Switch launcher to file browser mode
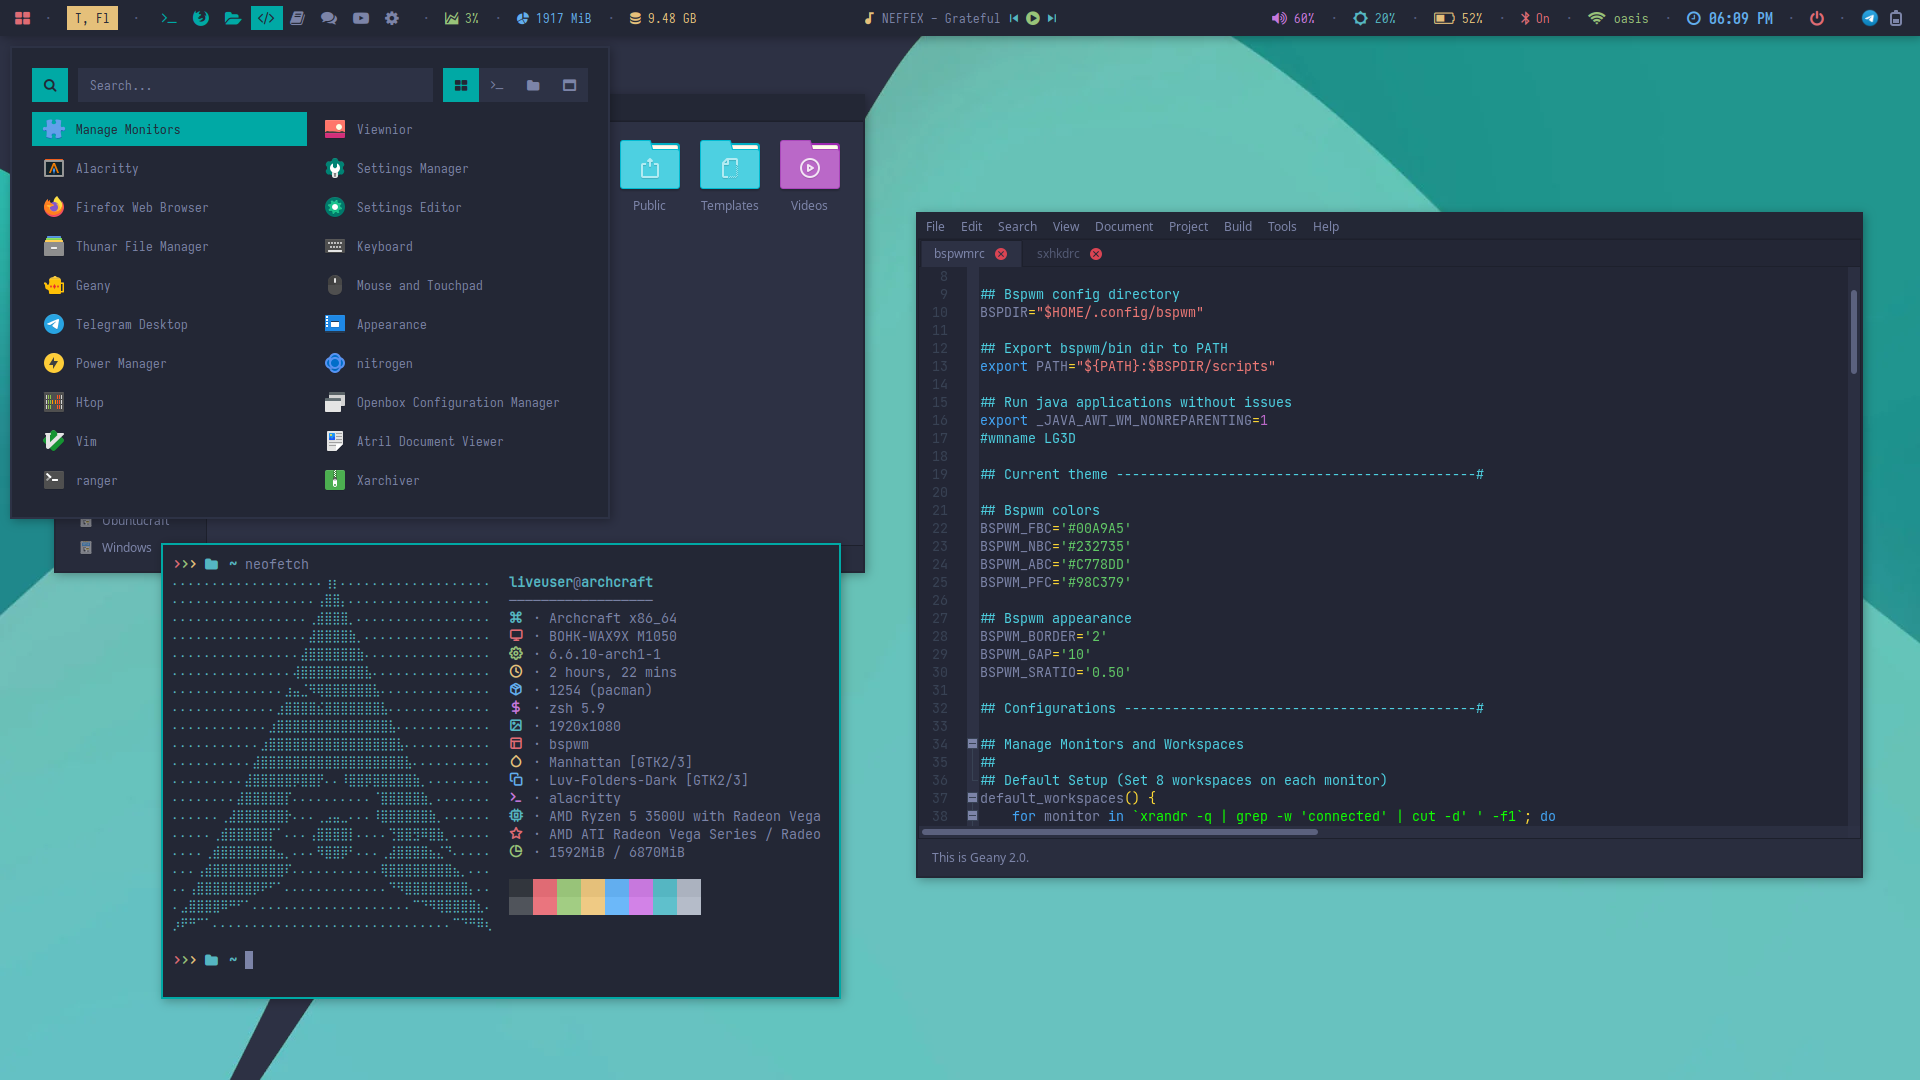Image resolution: width=1920 pixels, height=1080 pixels. pos(533,86)
